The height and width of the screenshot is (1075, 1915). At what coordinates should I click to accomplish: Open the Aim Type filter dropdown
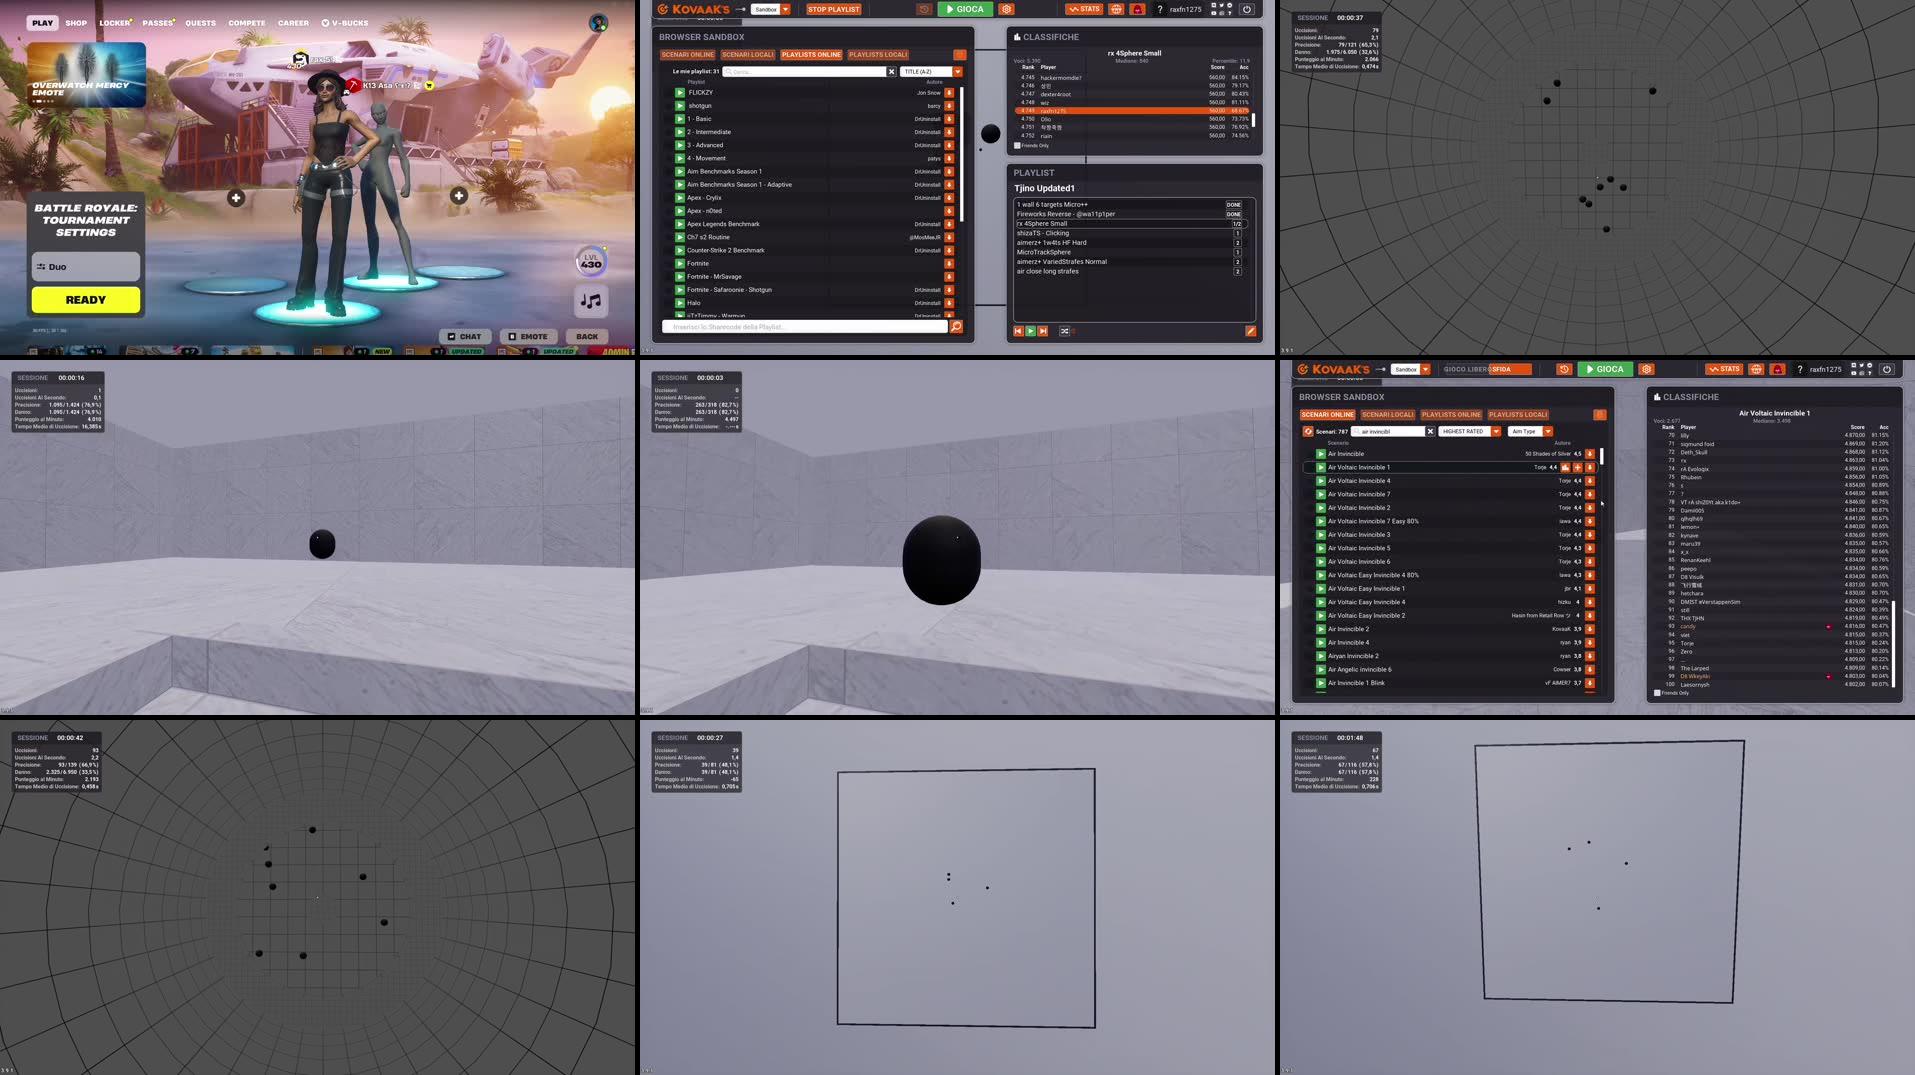(1530, 431)
